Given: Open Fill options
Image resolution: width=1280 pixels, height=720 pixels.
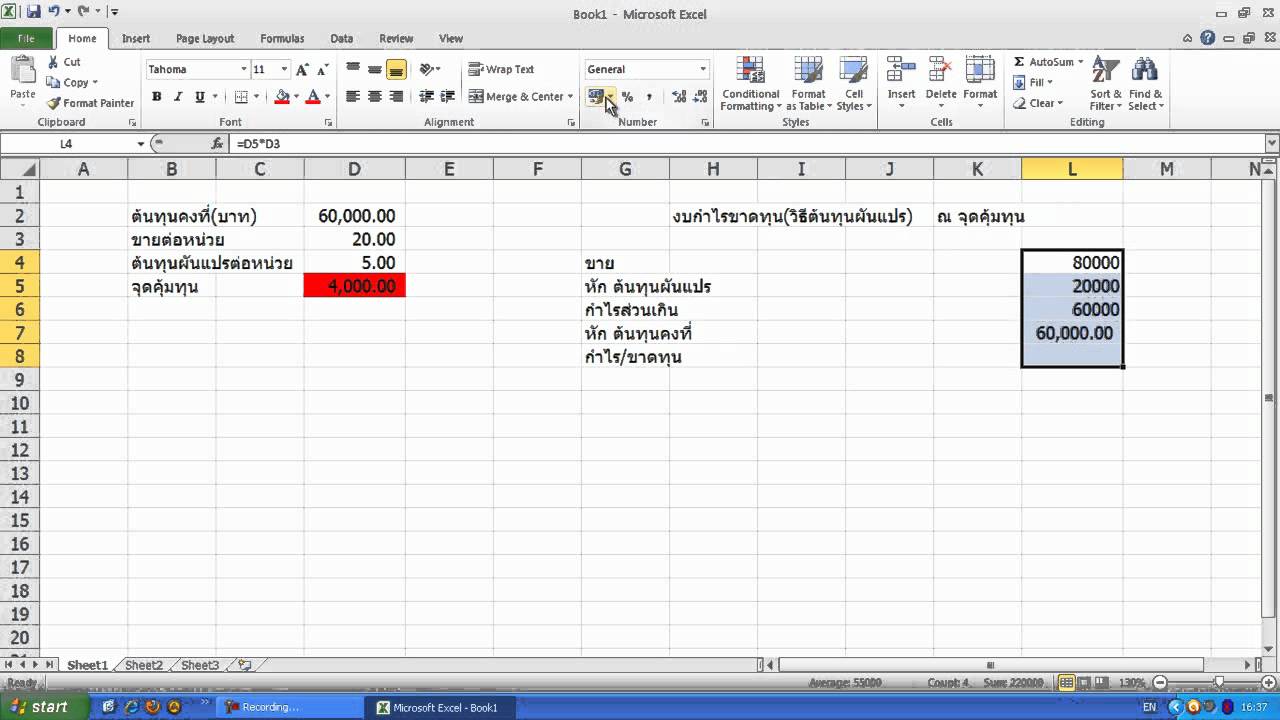Looking at the screenshot, I should click(1033, 82).
